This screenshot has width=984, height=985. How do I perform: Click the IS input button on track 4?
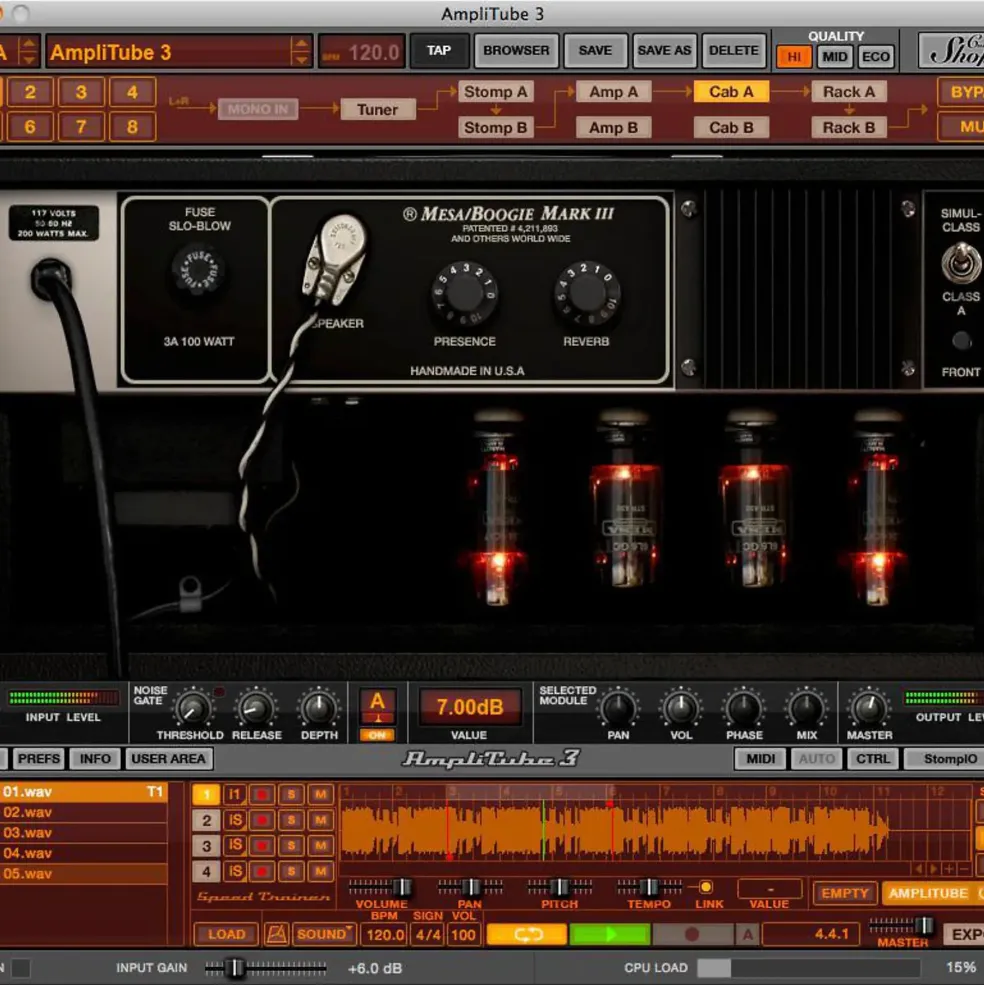[234, 871]
